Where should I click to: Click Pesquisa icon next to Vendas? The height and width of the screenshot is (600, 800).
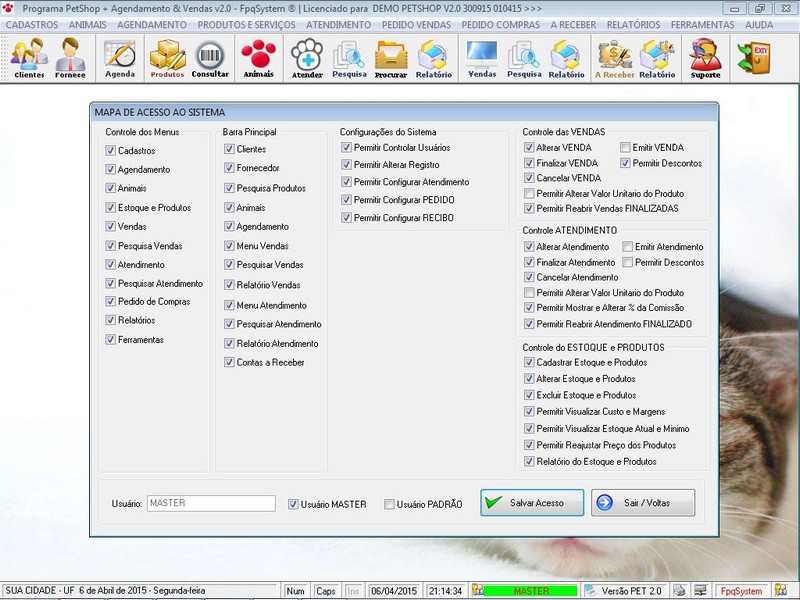(524, 58)
